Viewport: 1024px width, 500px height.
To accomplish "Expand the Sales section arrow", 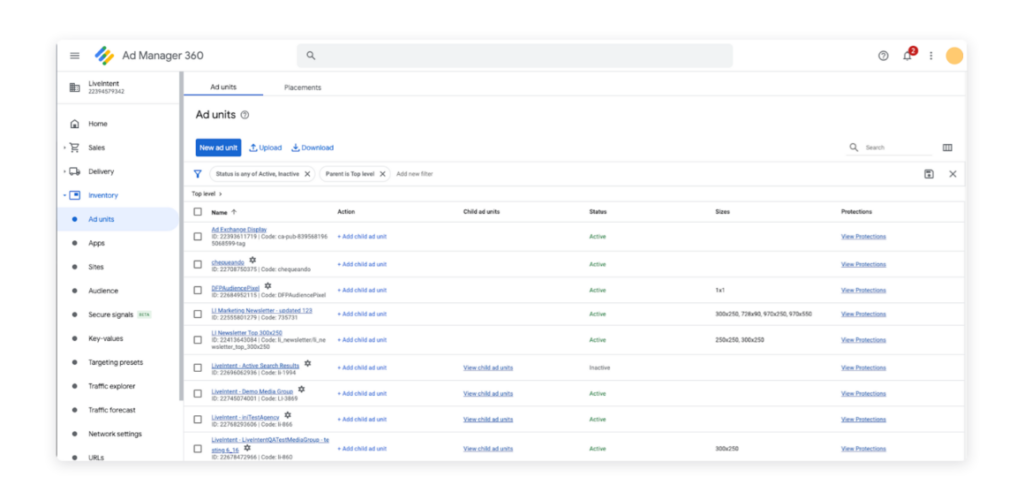I will (64, 148).
